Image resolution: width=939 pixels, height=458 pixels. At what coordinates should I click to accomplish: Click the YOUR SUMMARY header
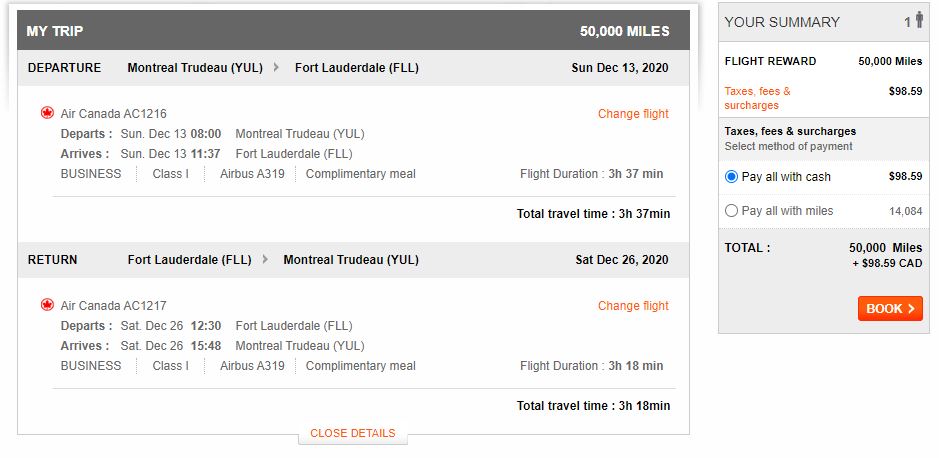click(x=782, y=22)
